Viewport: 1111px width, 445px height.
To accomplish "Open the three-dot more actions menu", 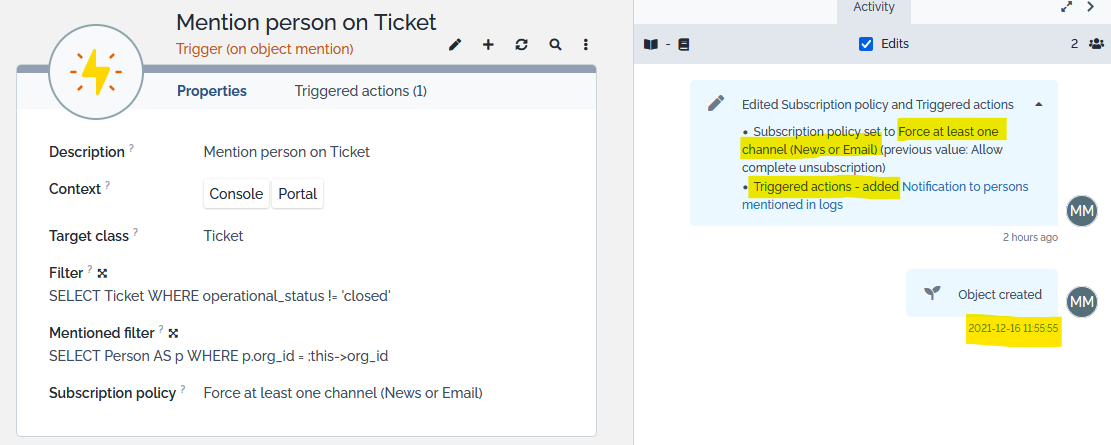I will pos(586,44).
